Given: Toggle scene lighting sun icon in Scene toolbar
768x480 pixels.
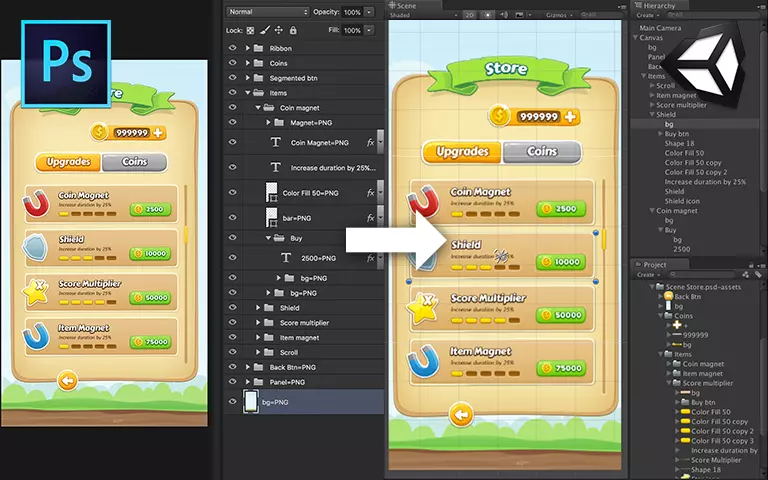Looking at the screenshot, I should pyautogui.click(x=487, y=16).
